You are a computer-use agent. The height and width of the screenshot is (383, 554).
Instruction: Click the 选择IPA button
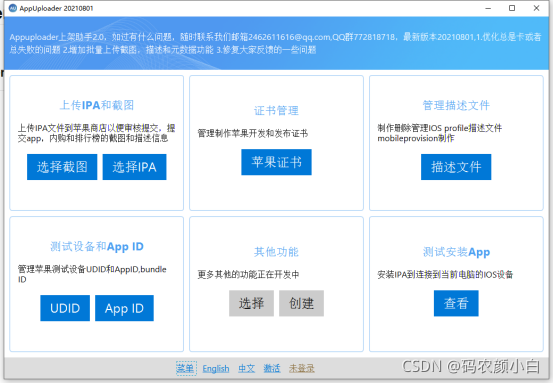click(134, 167)
